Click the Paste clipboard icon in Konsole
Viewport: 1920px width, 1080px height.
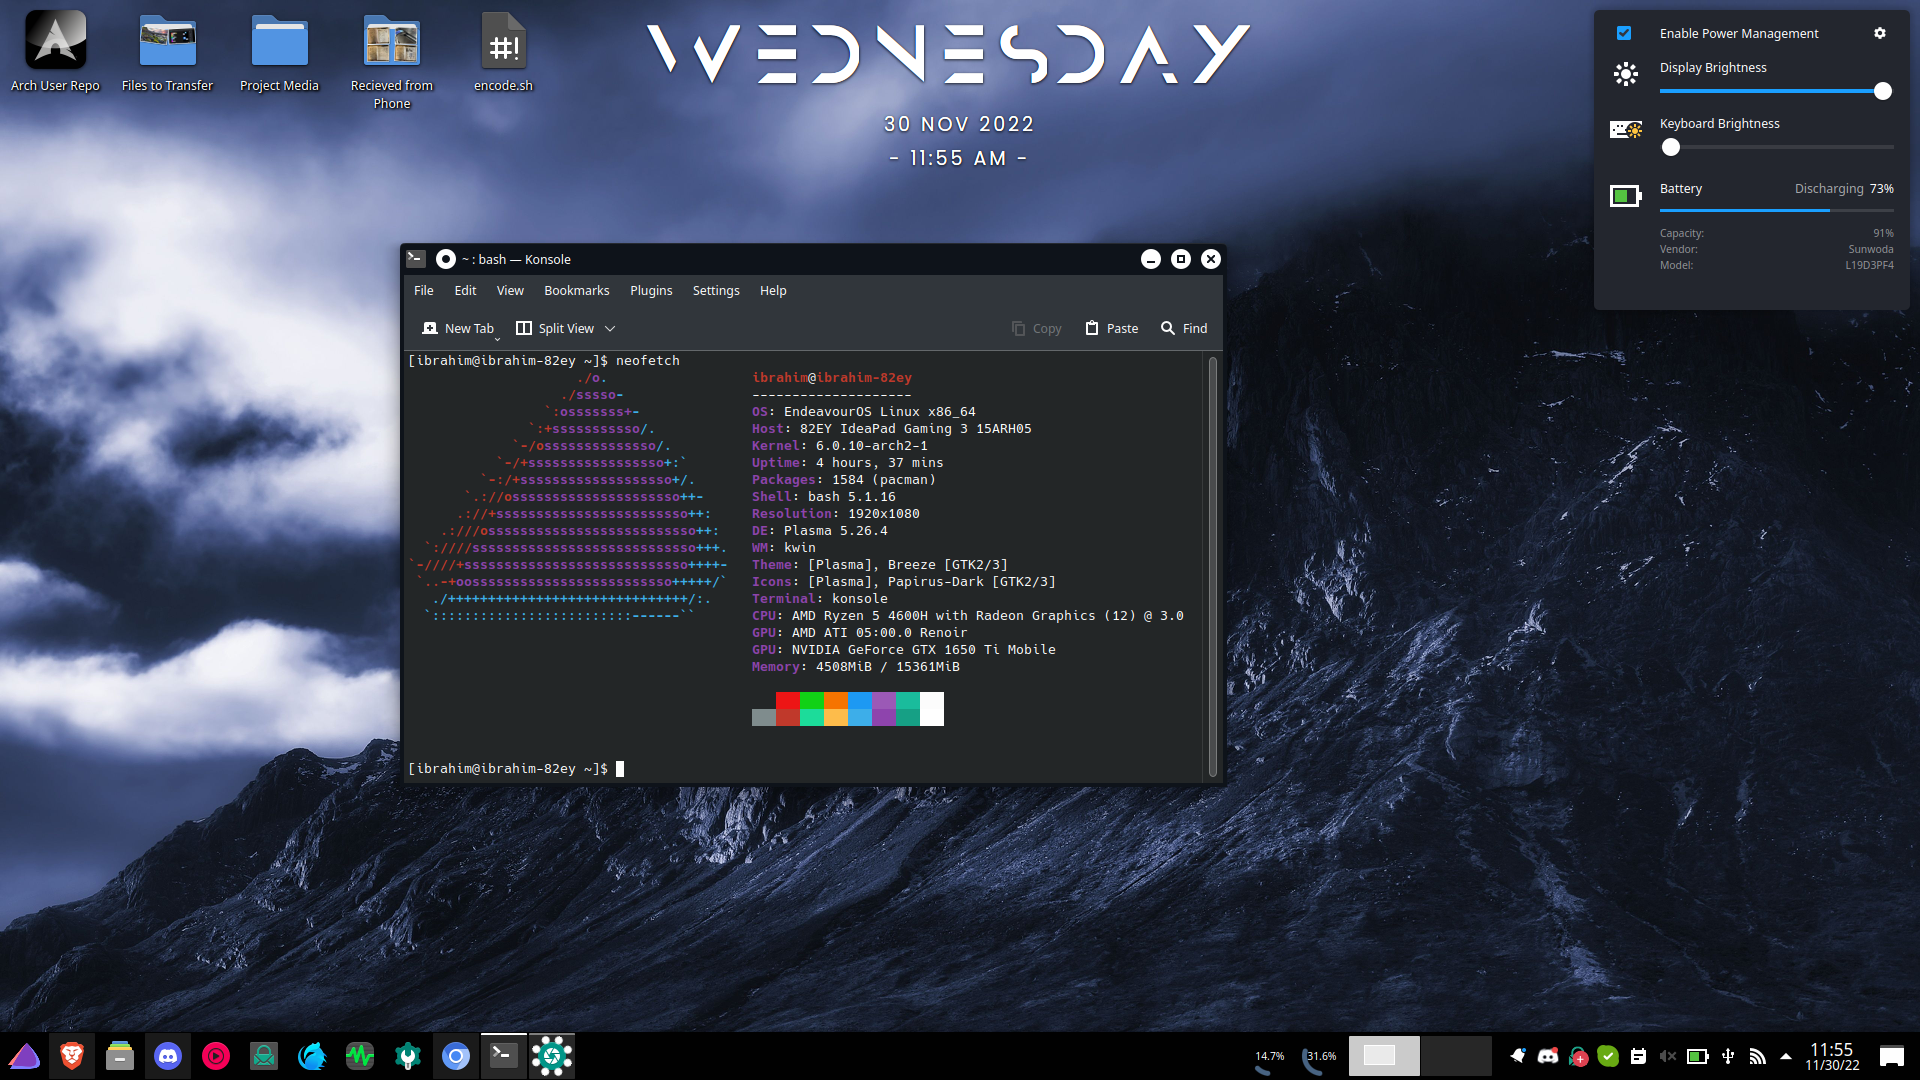pyautogui.click(x=1092, y=328)
